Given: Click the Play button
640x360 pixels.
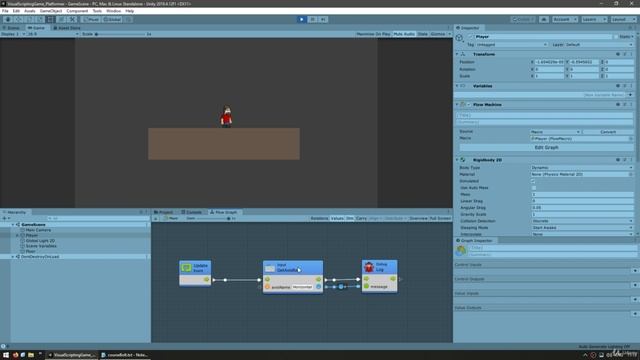Looking at the screenshot, I should 301,19.
